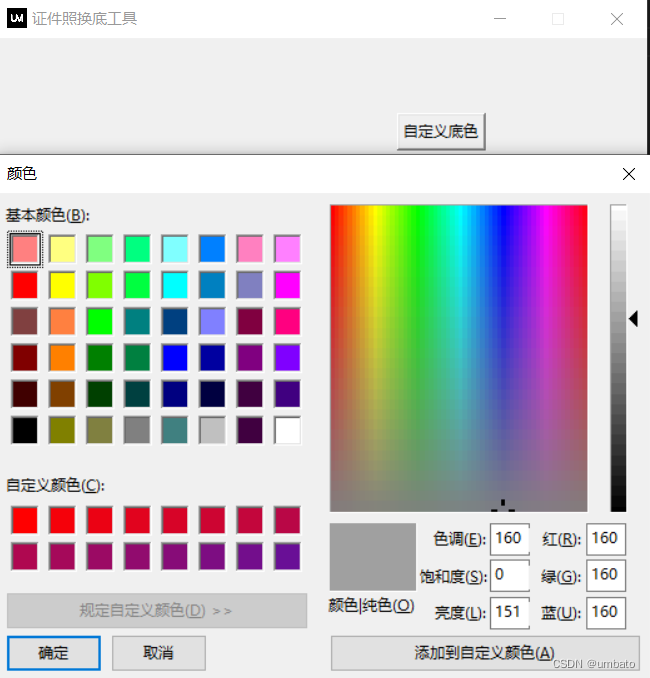Select the last purple custom color swatch
The image size is (650, 678).
(x=287, y=556)
